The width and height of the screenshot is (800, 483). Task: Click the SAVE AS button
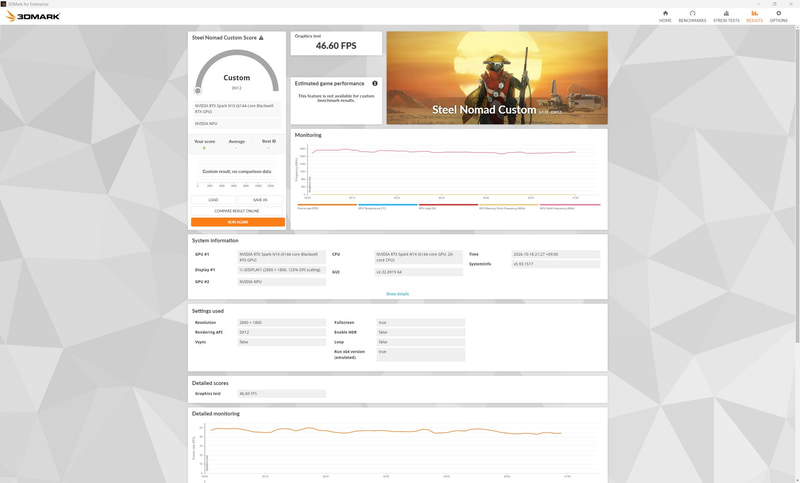point(260,200)
